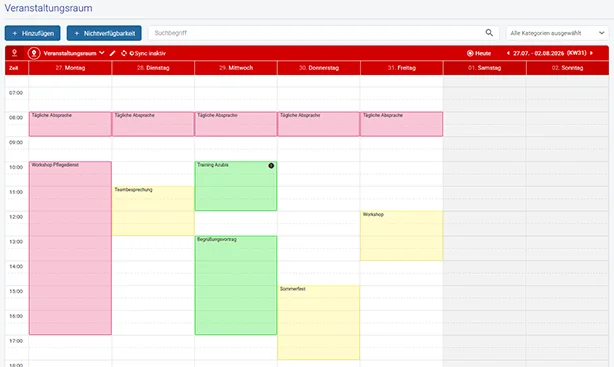Click the magnifier search icon

pos(489,33)
